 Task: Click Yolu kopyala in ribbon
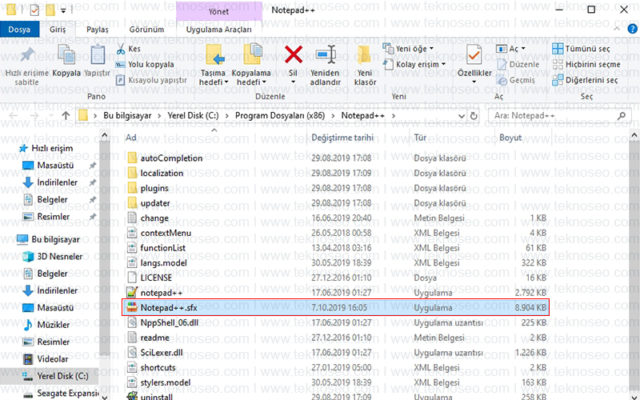[x=145, y=64]
